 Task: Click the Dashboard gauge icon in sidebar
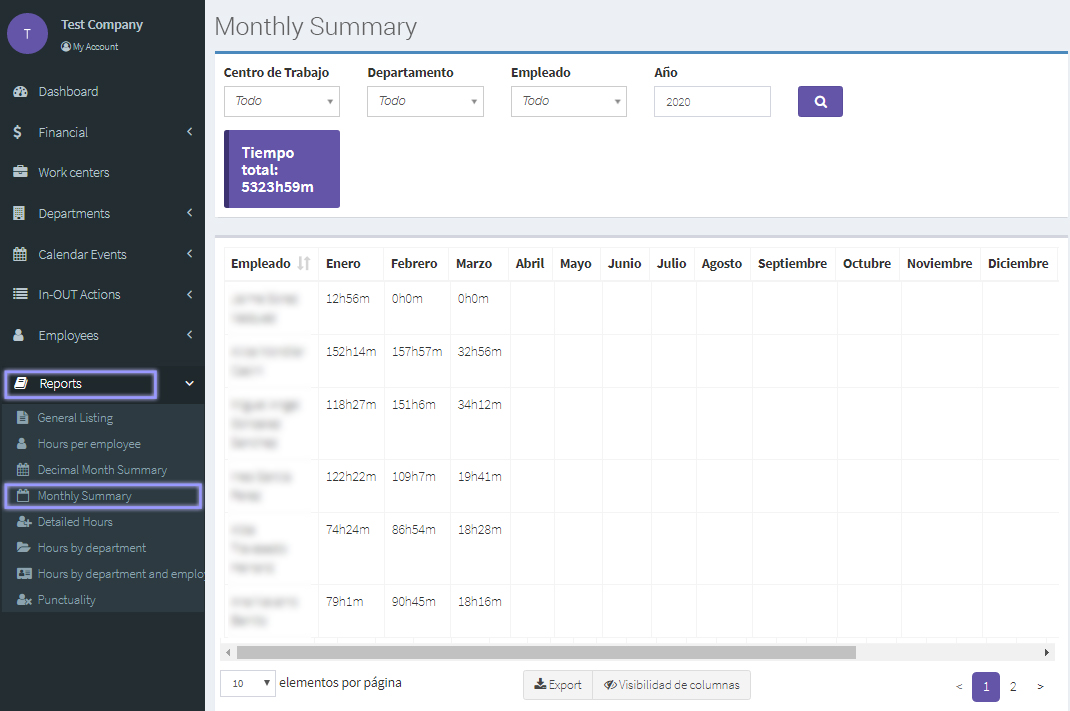(19, 92)
